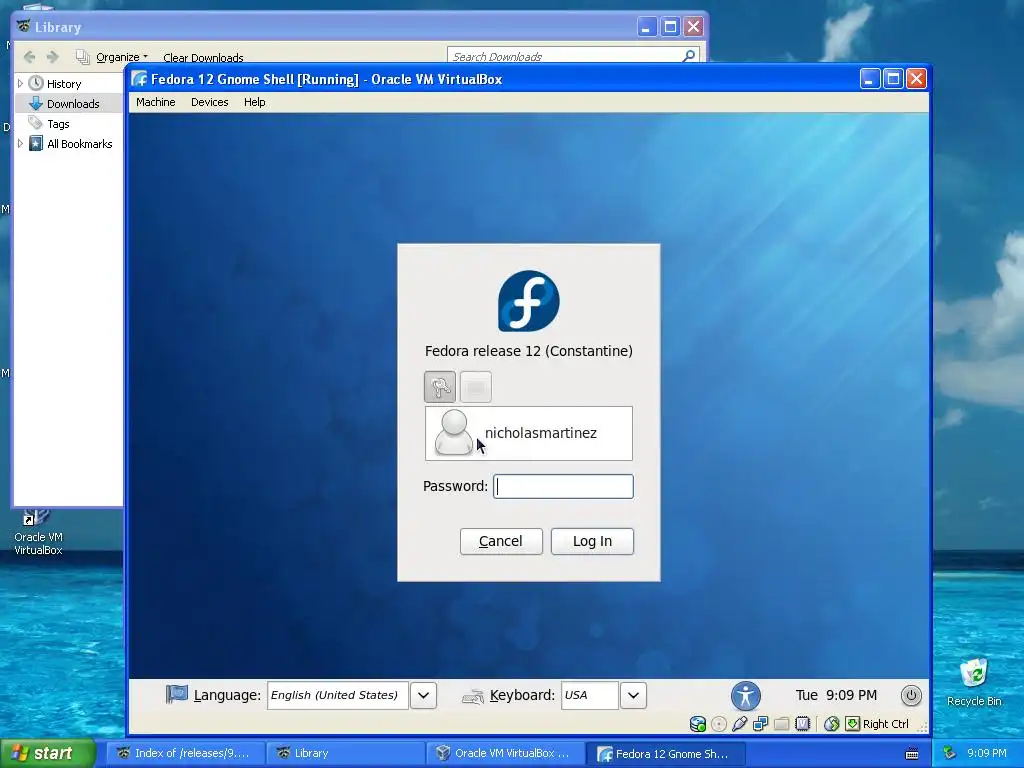
Task: Click the power shutdown button in Fedora panel
Action: (x=911, y=696)
